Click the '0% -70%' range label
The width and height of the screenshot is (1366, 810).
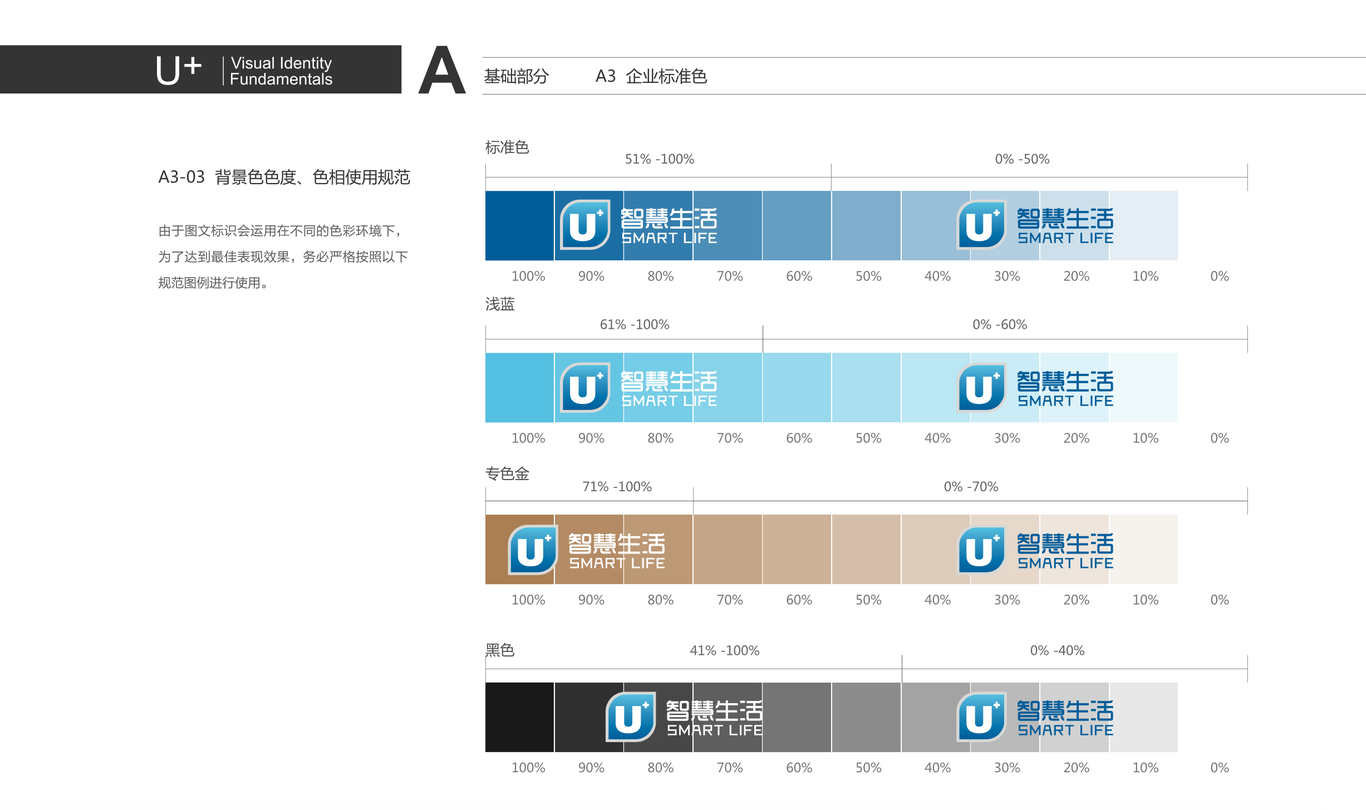(x=971, y=486)
